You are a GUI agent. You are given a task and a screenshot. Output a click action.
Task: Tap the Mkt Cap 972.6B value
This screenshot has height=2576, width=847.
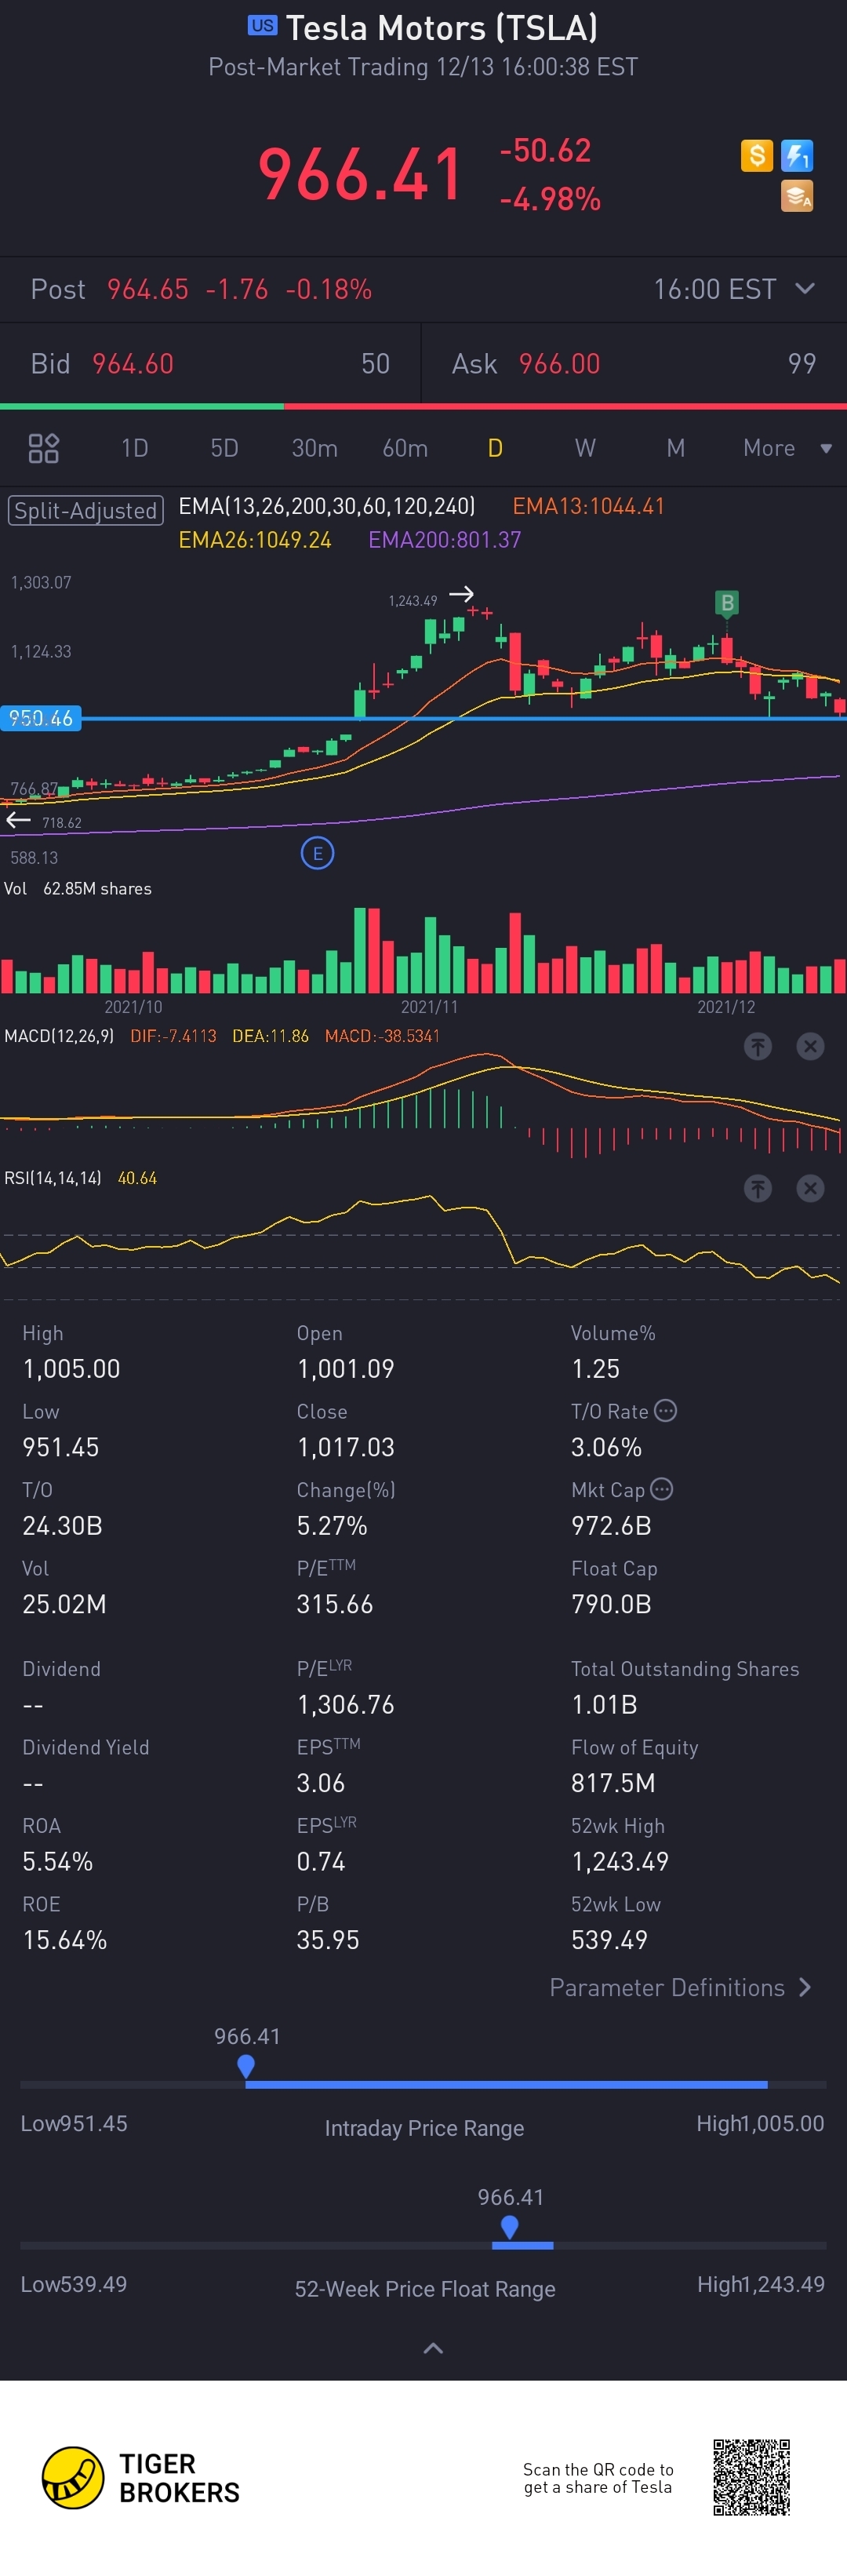611,1525
